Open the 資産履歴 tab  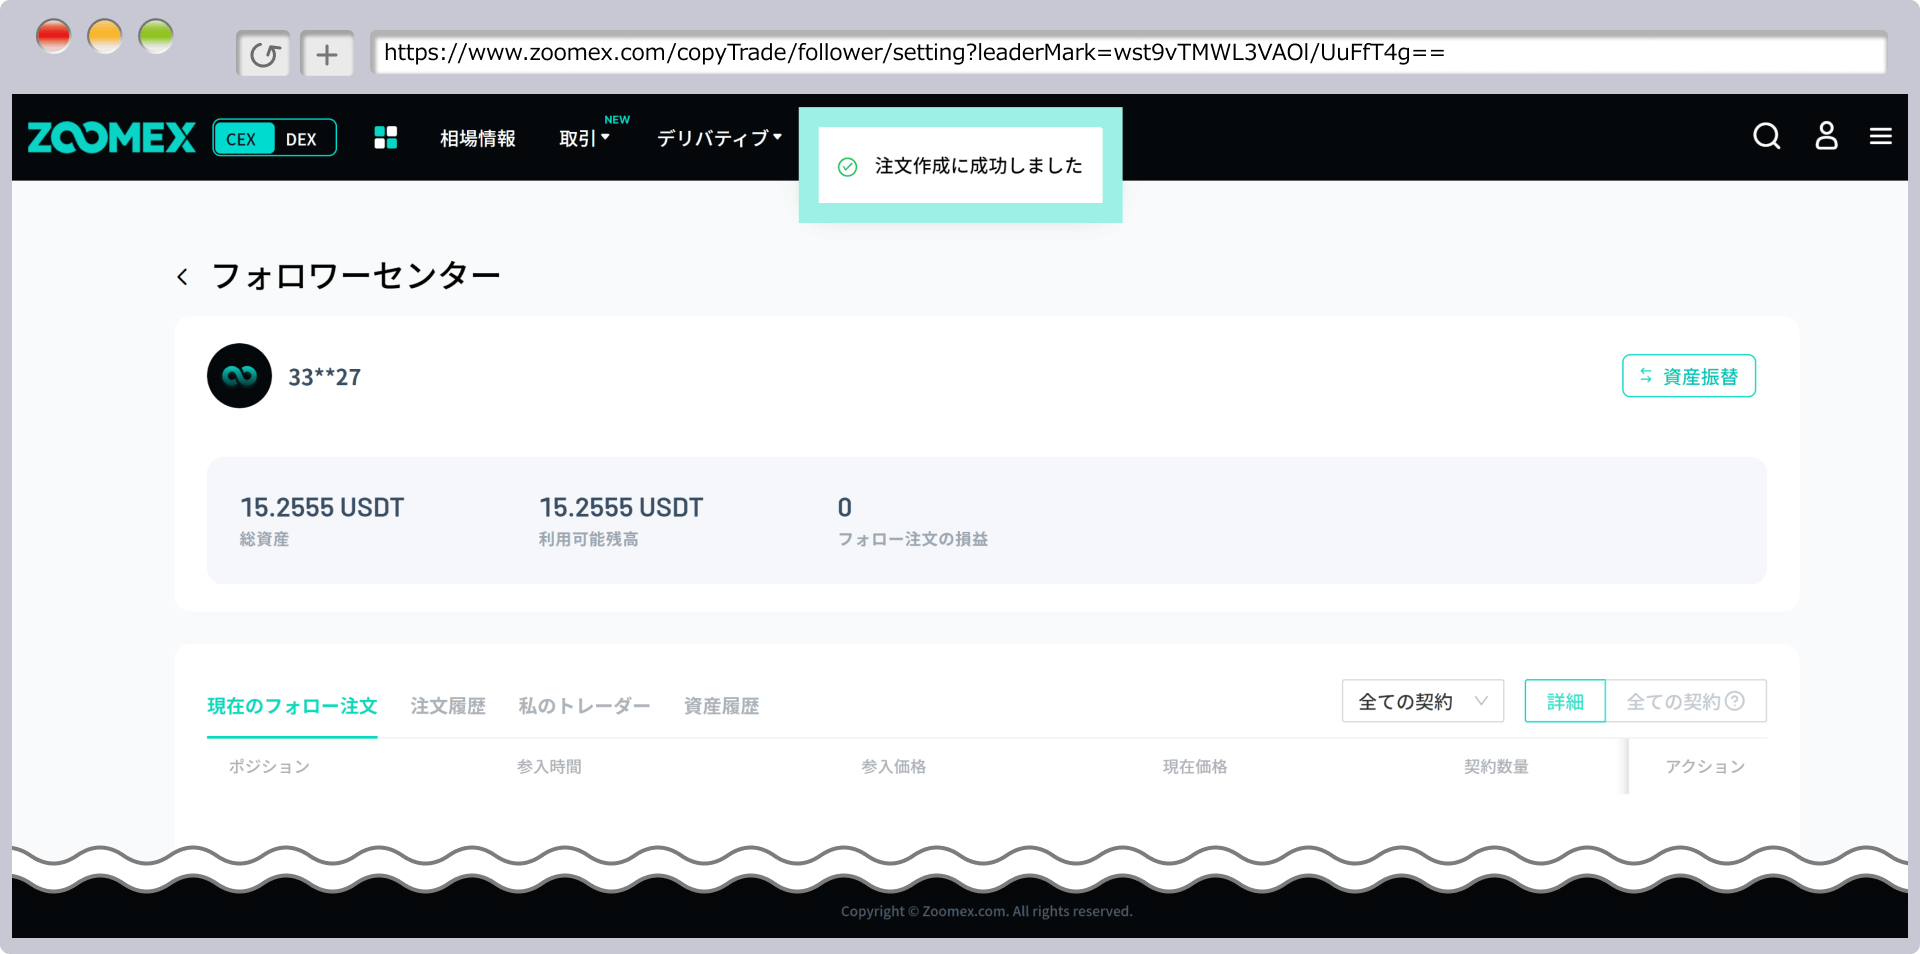pos(722,706)
